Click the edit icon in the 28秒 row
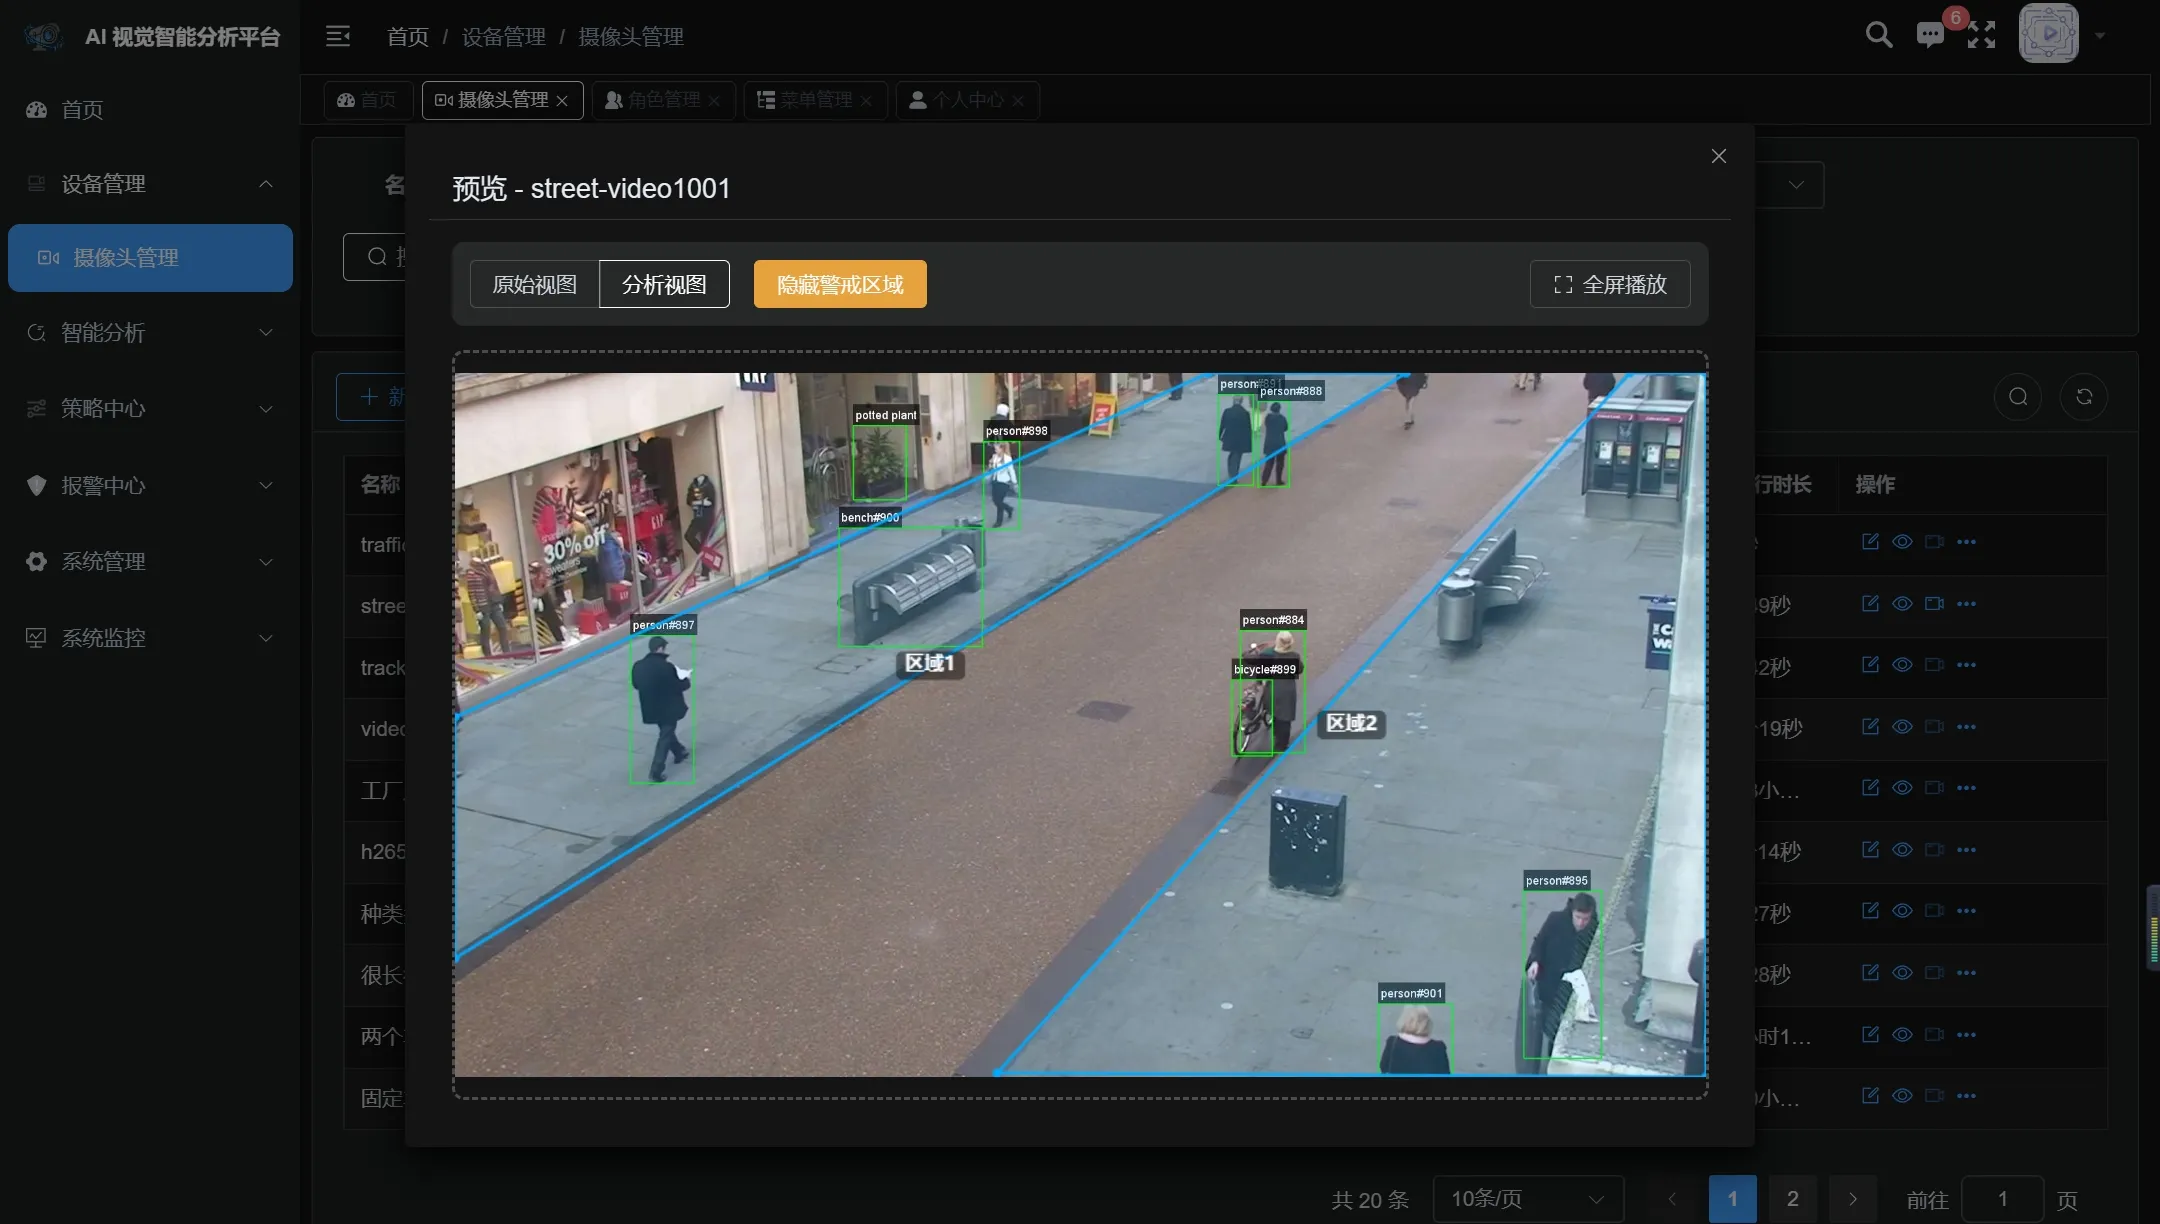The height and width of the screenshot is (1224, 2160). [1870, 972]
